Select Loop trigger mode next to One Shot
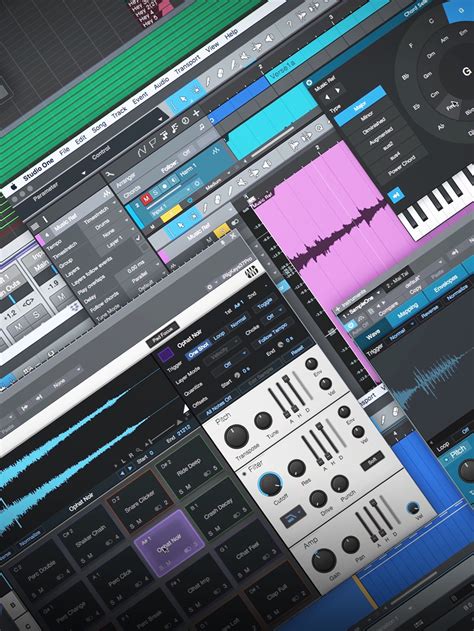The width and height of the screenshot is (474, 631). tap(219, 336)
